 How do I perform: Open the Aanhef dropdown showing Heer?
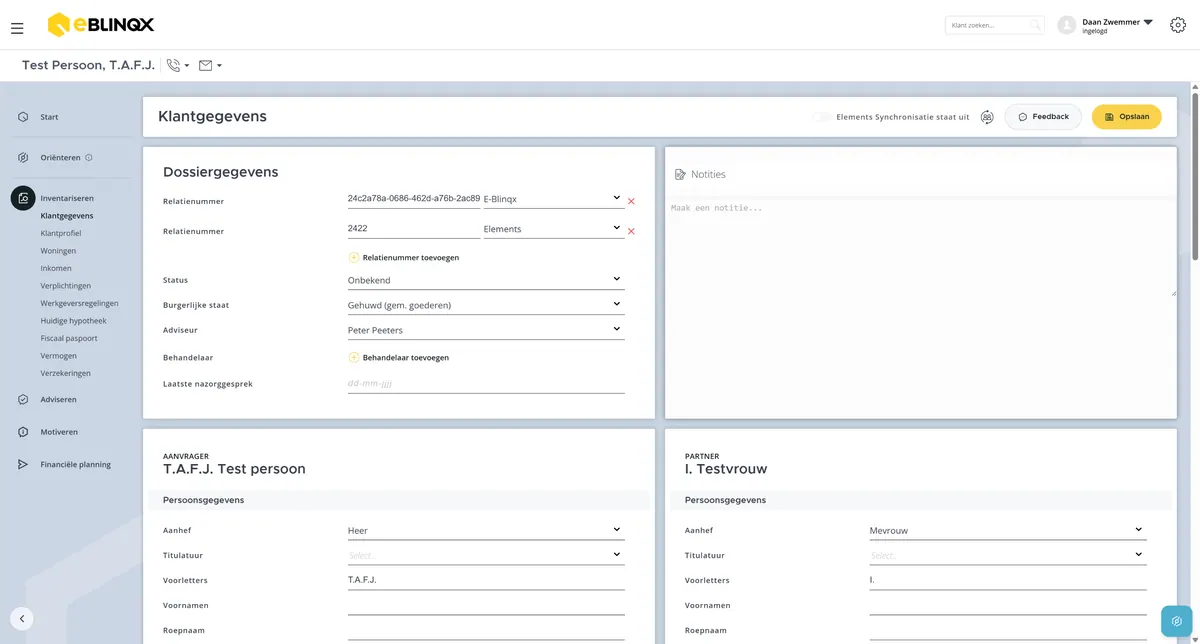pos(486,531)
